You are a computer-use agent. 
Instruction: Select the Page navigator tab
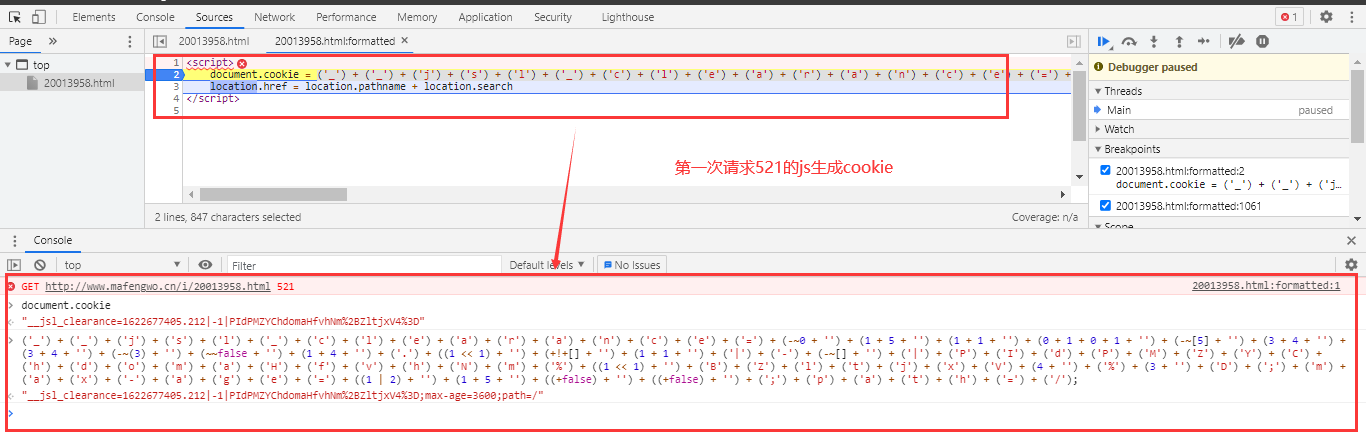tap(20, 41)
